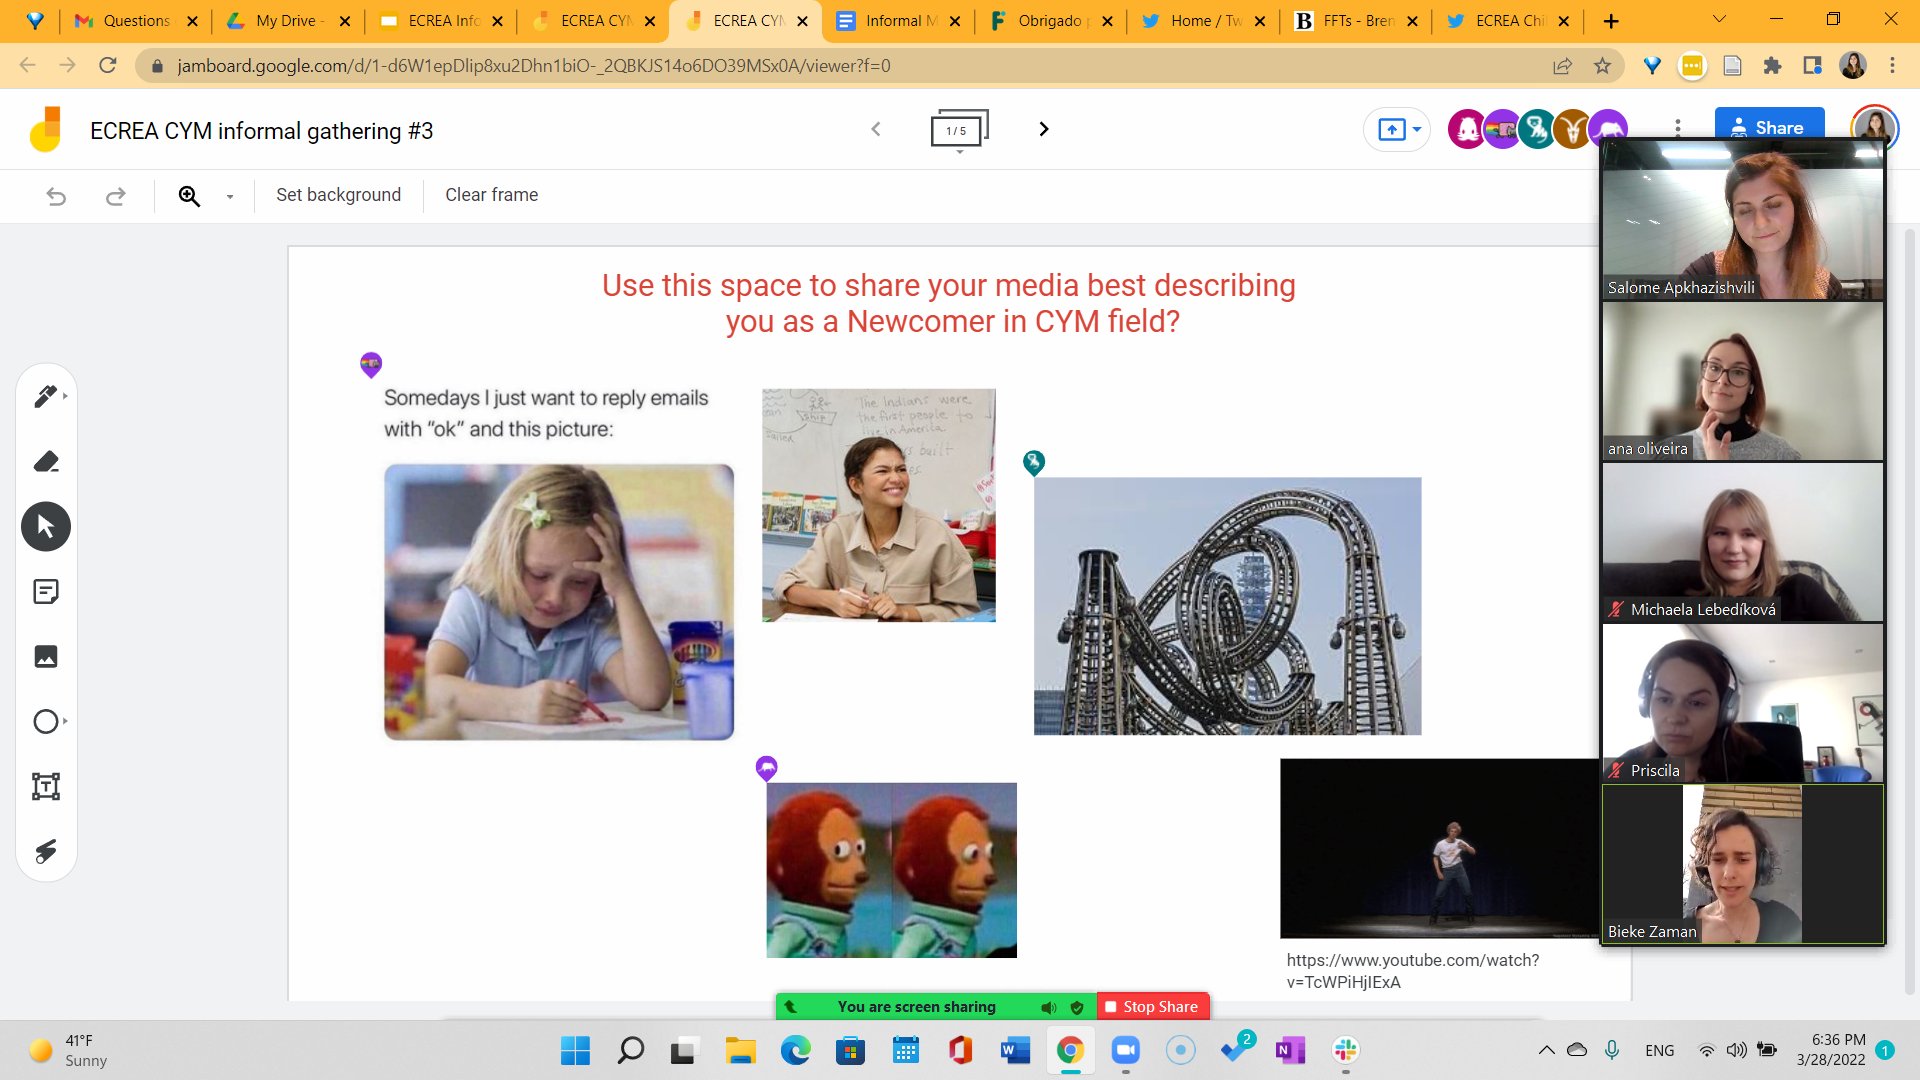Expand the zoom level dropdown arrow
Screen dimensions: 1920x1080
coord(230,196)
